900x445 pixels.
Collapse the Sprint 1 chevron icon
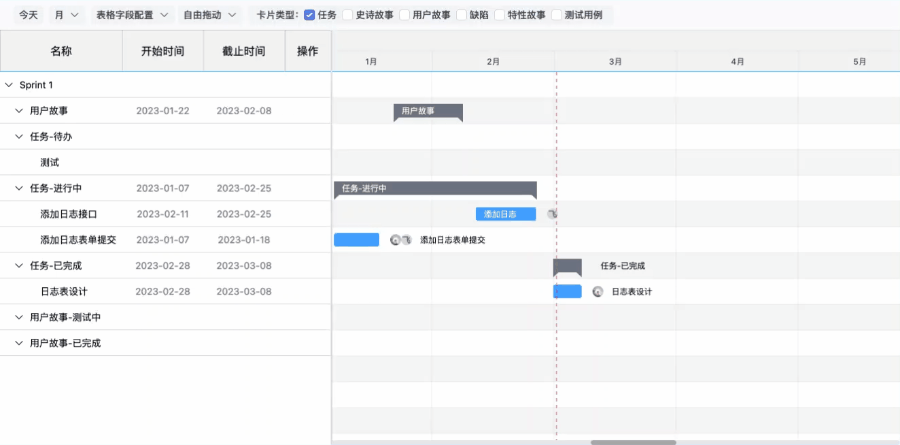tap(9, 85)
